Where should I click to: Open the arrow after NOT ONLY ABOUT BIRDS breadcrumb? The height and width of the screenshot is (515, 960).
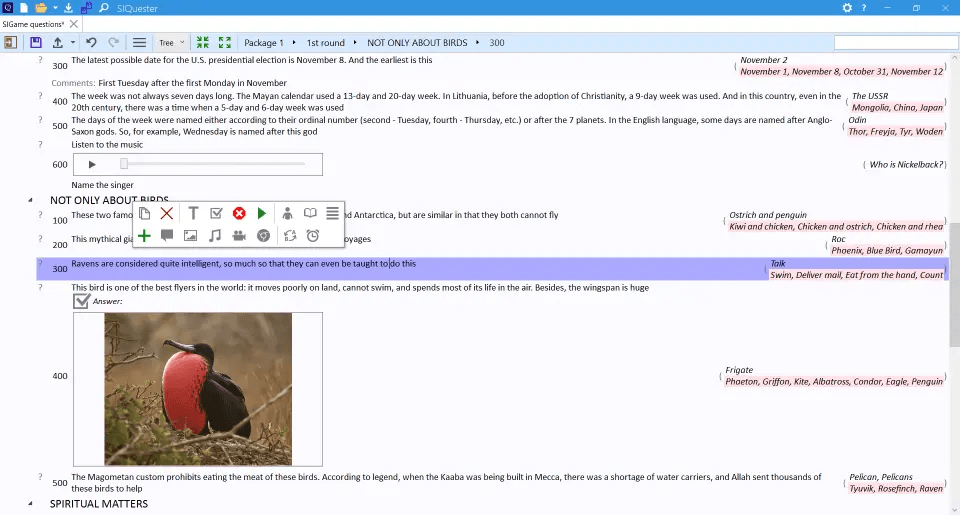(477, 42)
